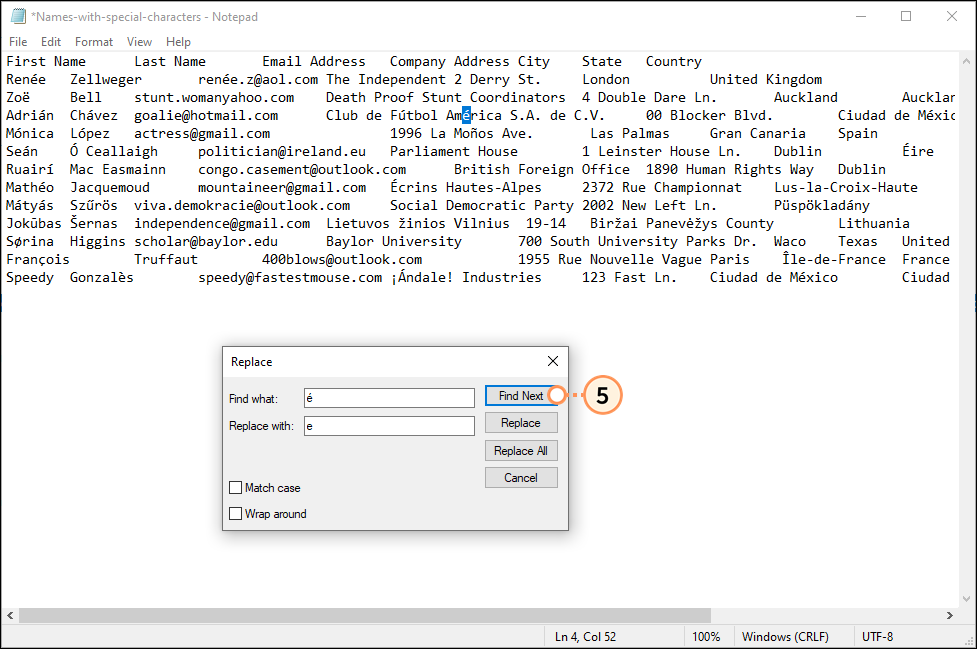977x649 pixels.
Task: Click the word Truffaut
Action: click(166, 259)
